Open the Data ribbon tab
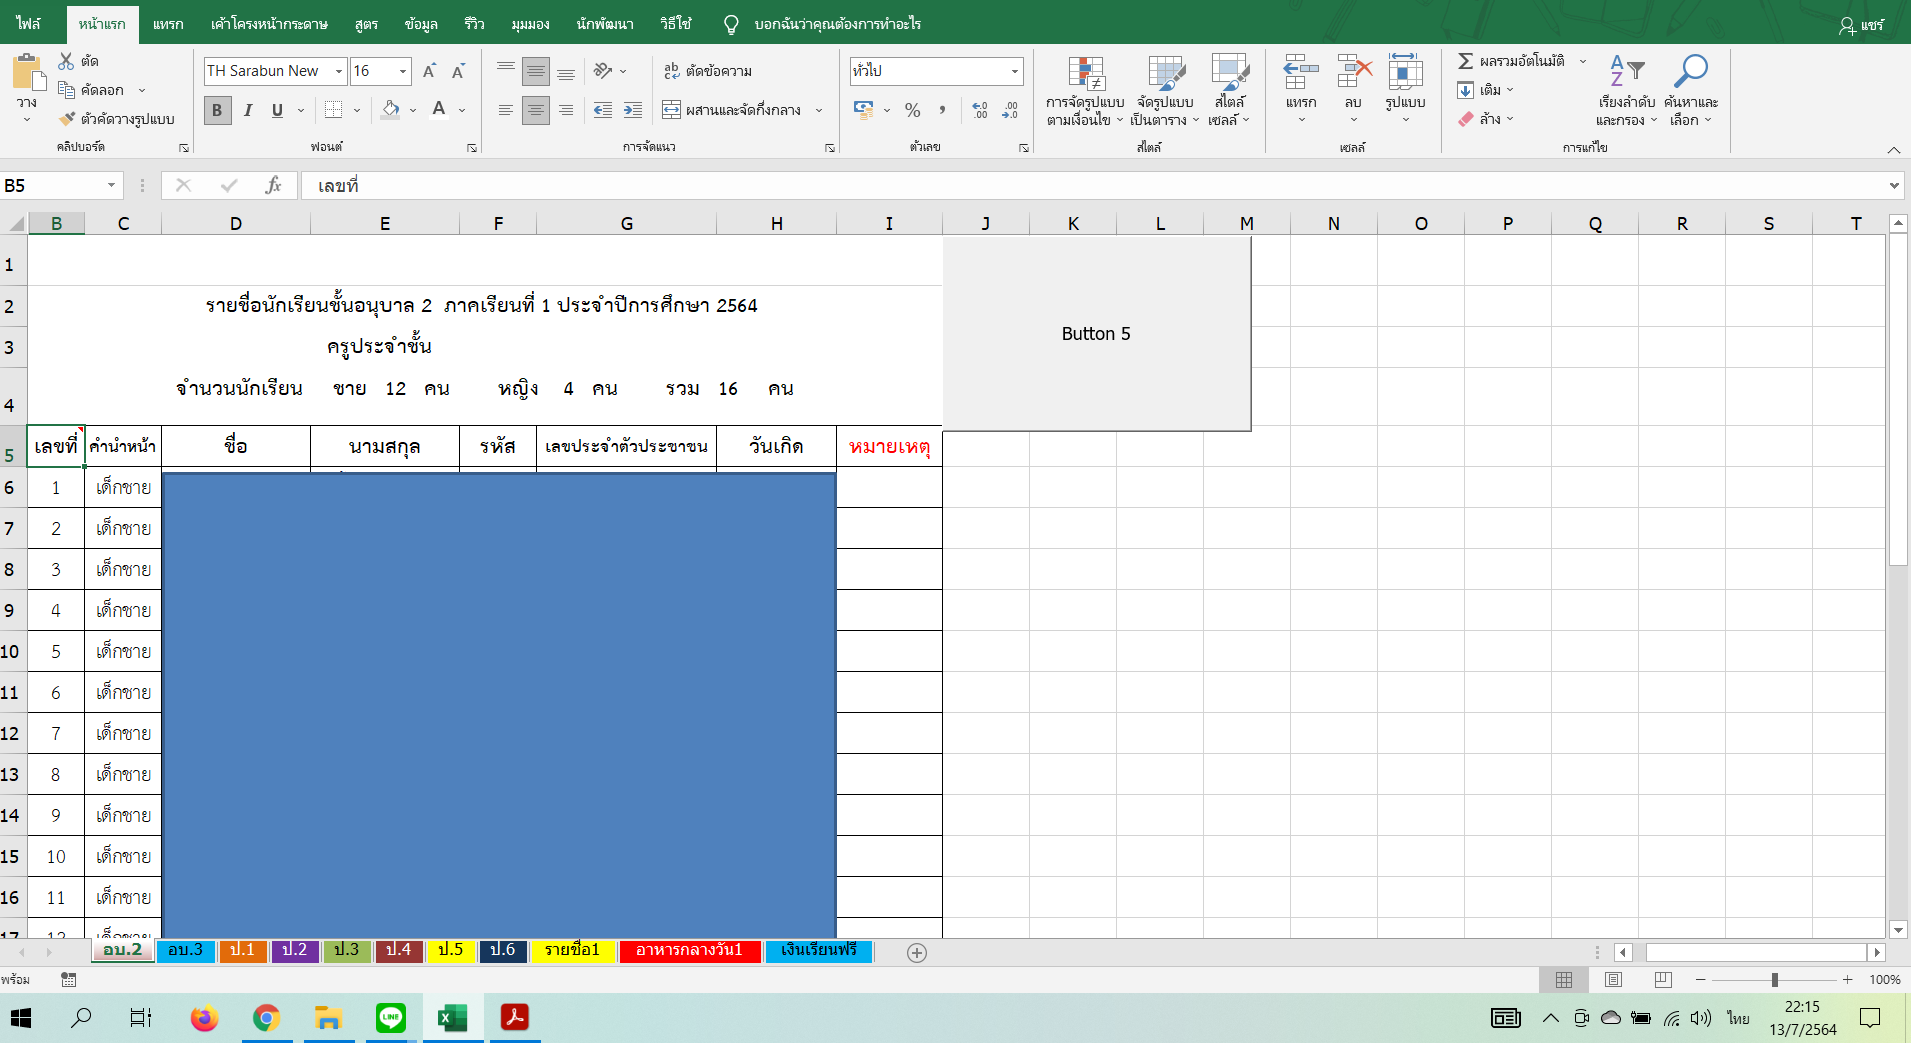 [421, 24]
